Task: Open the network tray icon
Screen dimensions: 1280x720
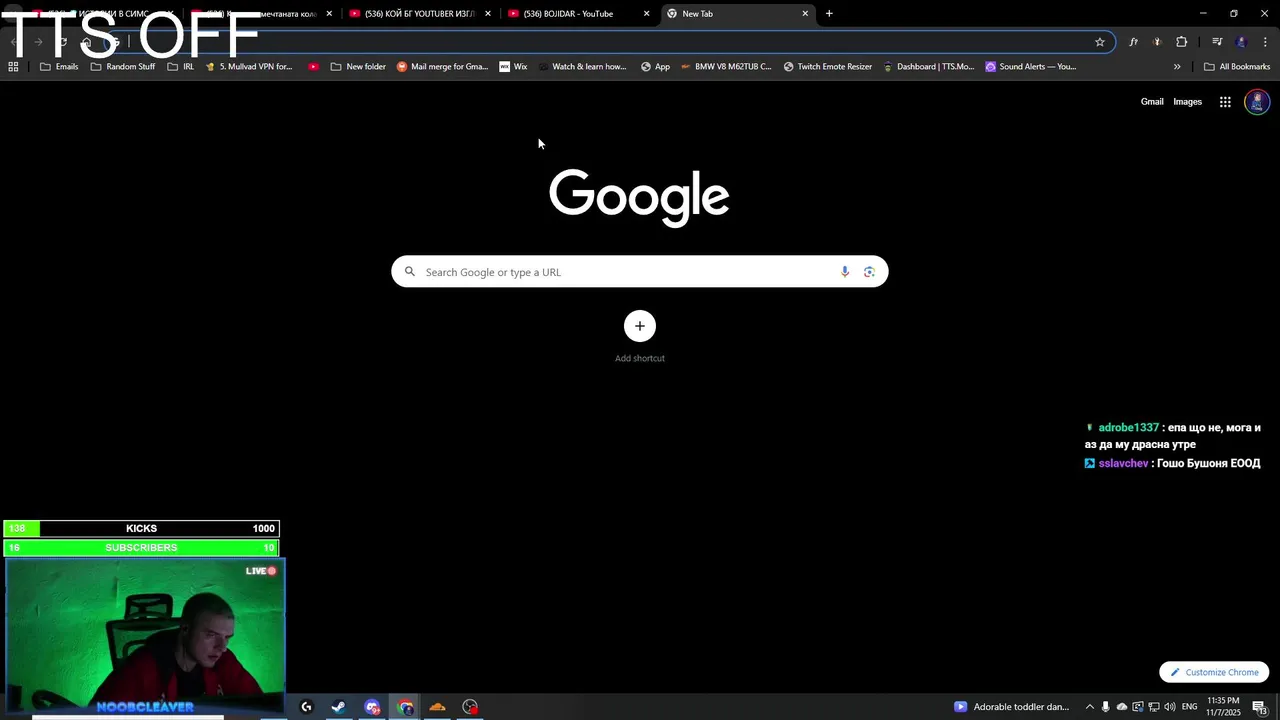Action: [x=1154, y=707]
